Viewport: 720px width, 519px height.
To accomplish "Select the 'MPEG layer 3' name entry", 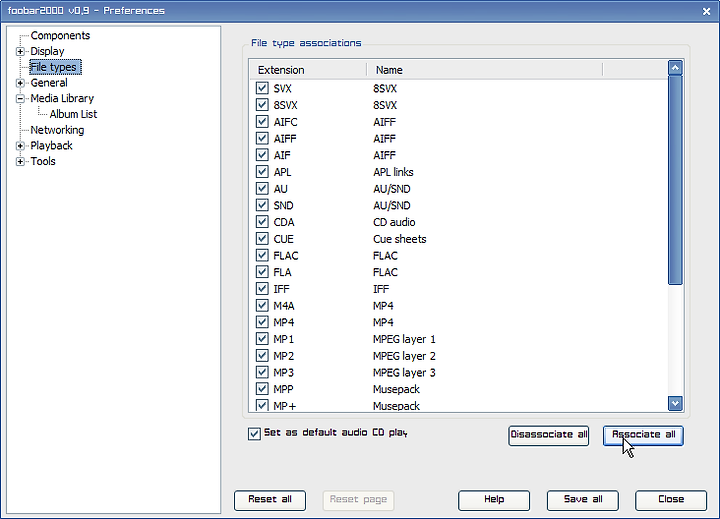I will pyautogui.click(x=404, y=372).
